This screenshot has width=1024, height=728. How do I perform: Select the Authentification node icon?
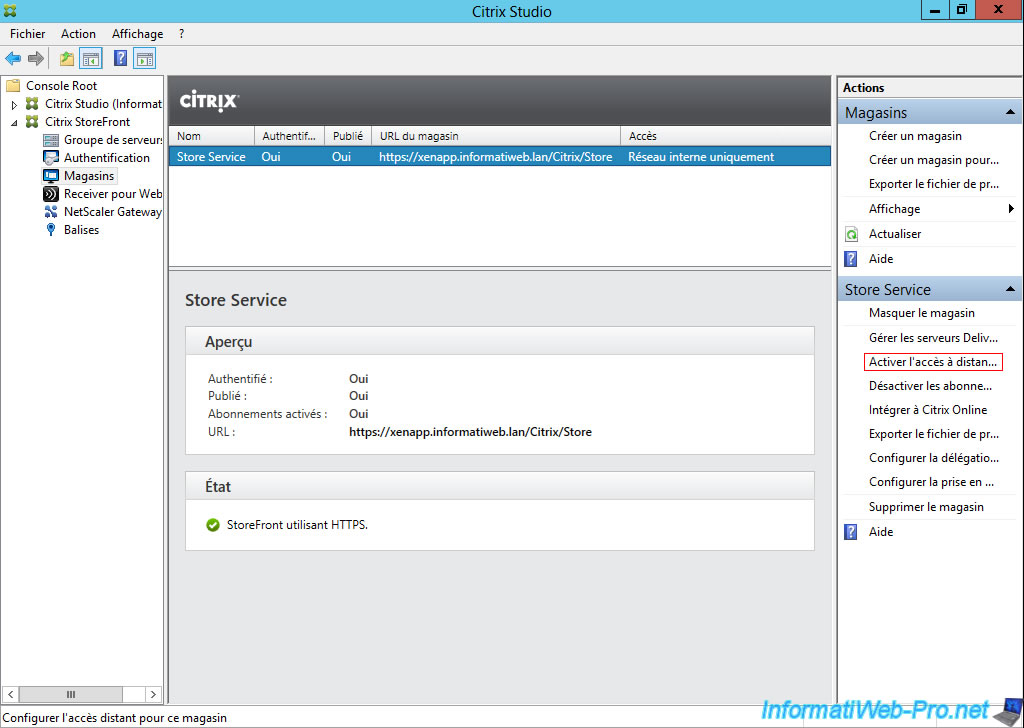51,158
